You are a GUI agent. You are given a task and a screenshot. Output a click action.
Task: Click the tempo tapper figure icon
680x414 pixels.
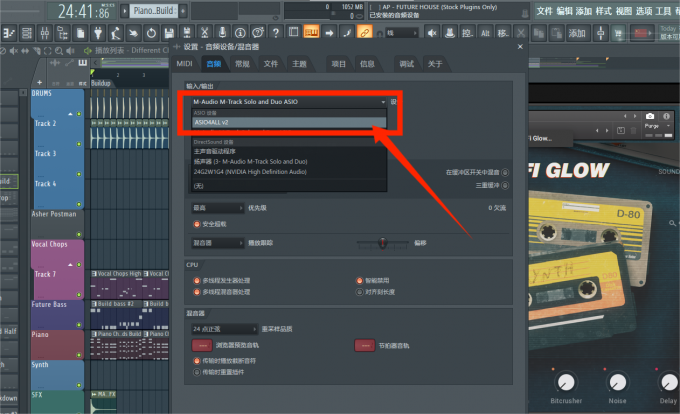coord(116,33)
